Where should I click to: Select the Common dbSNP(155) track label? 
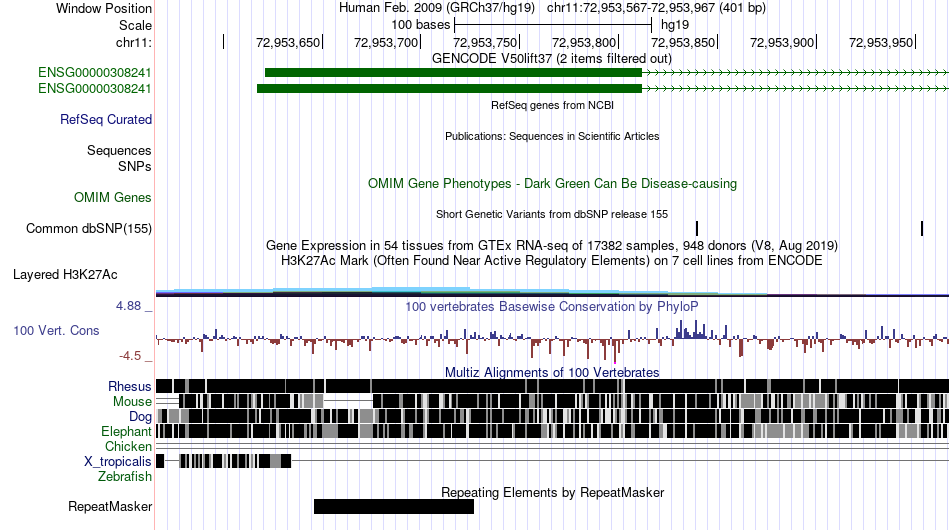89,228
